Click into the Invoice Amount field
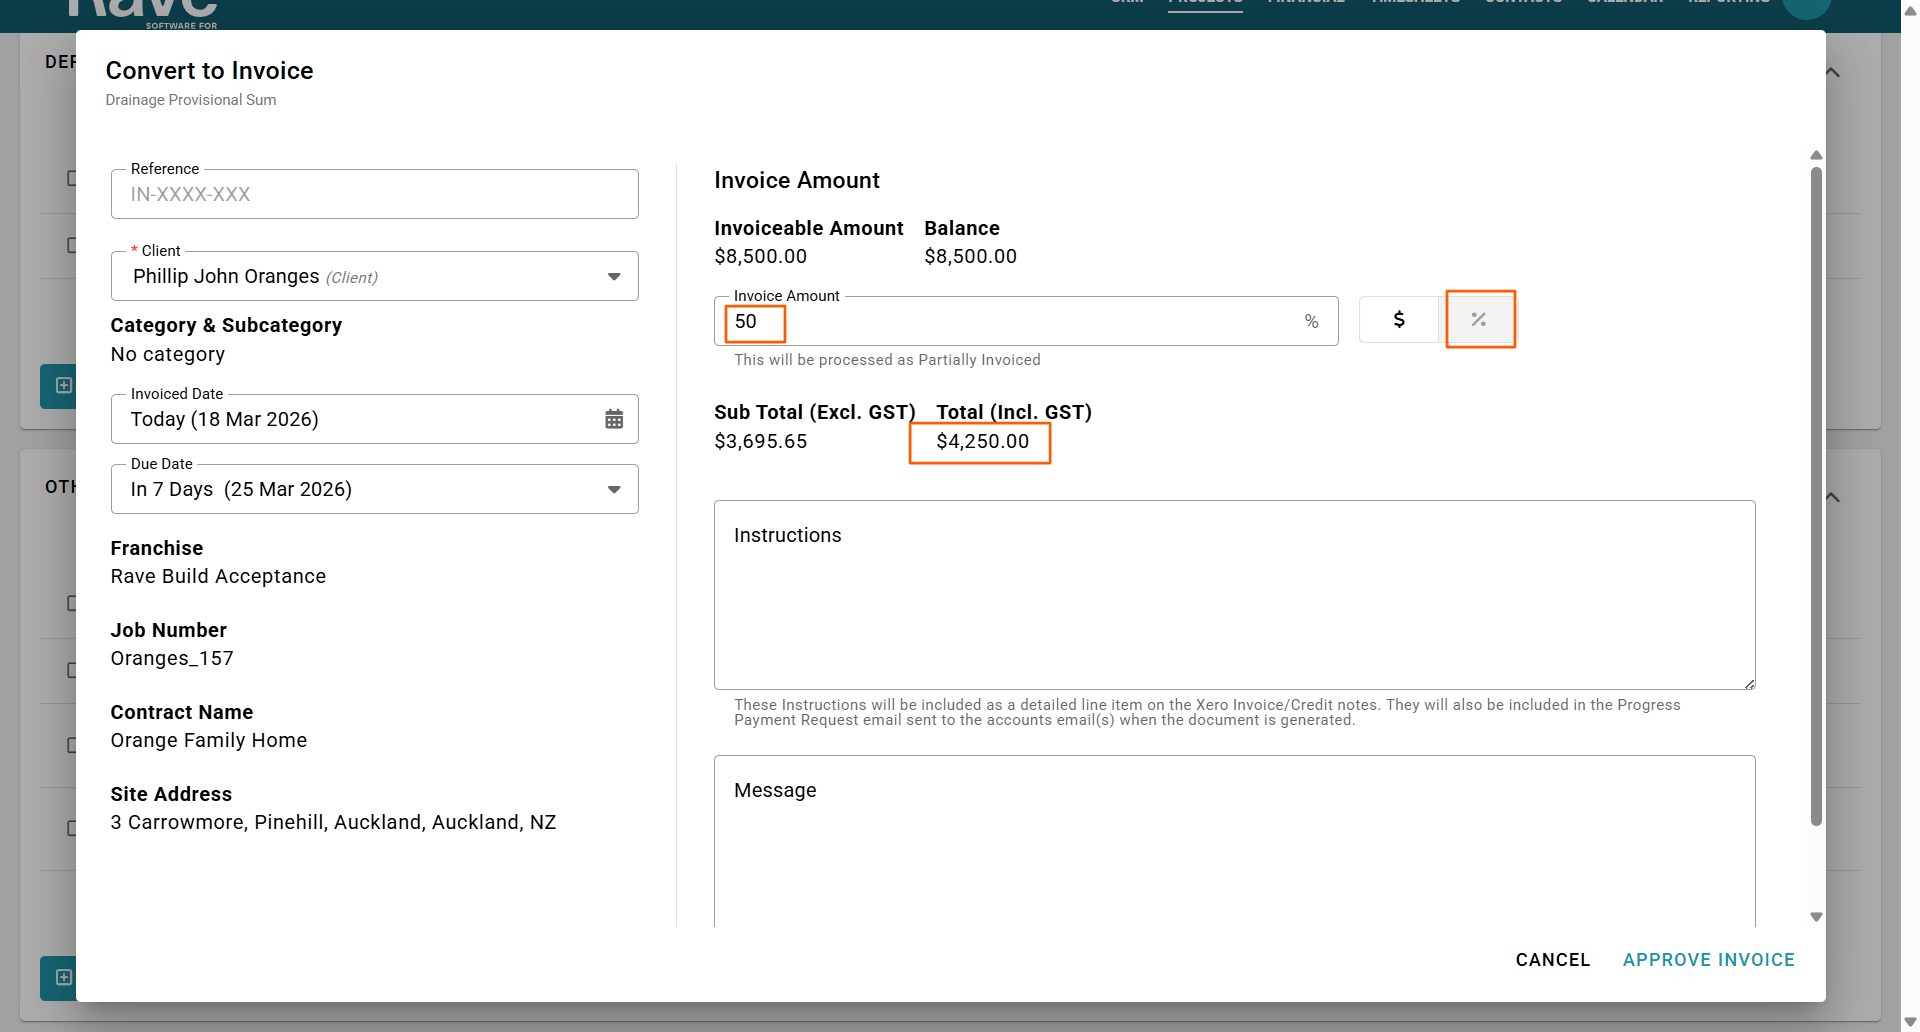 coord(1010,322)
